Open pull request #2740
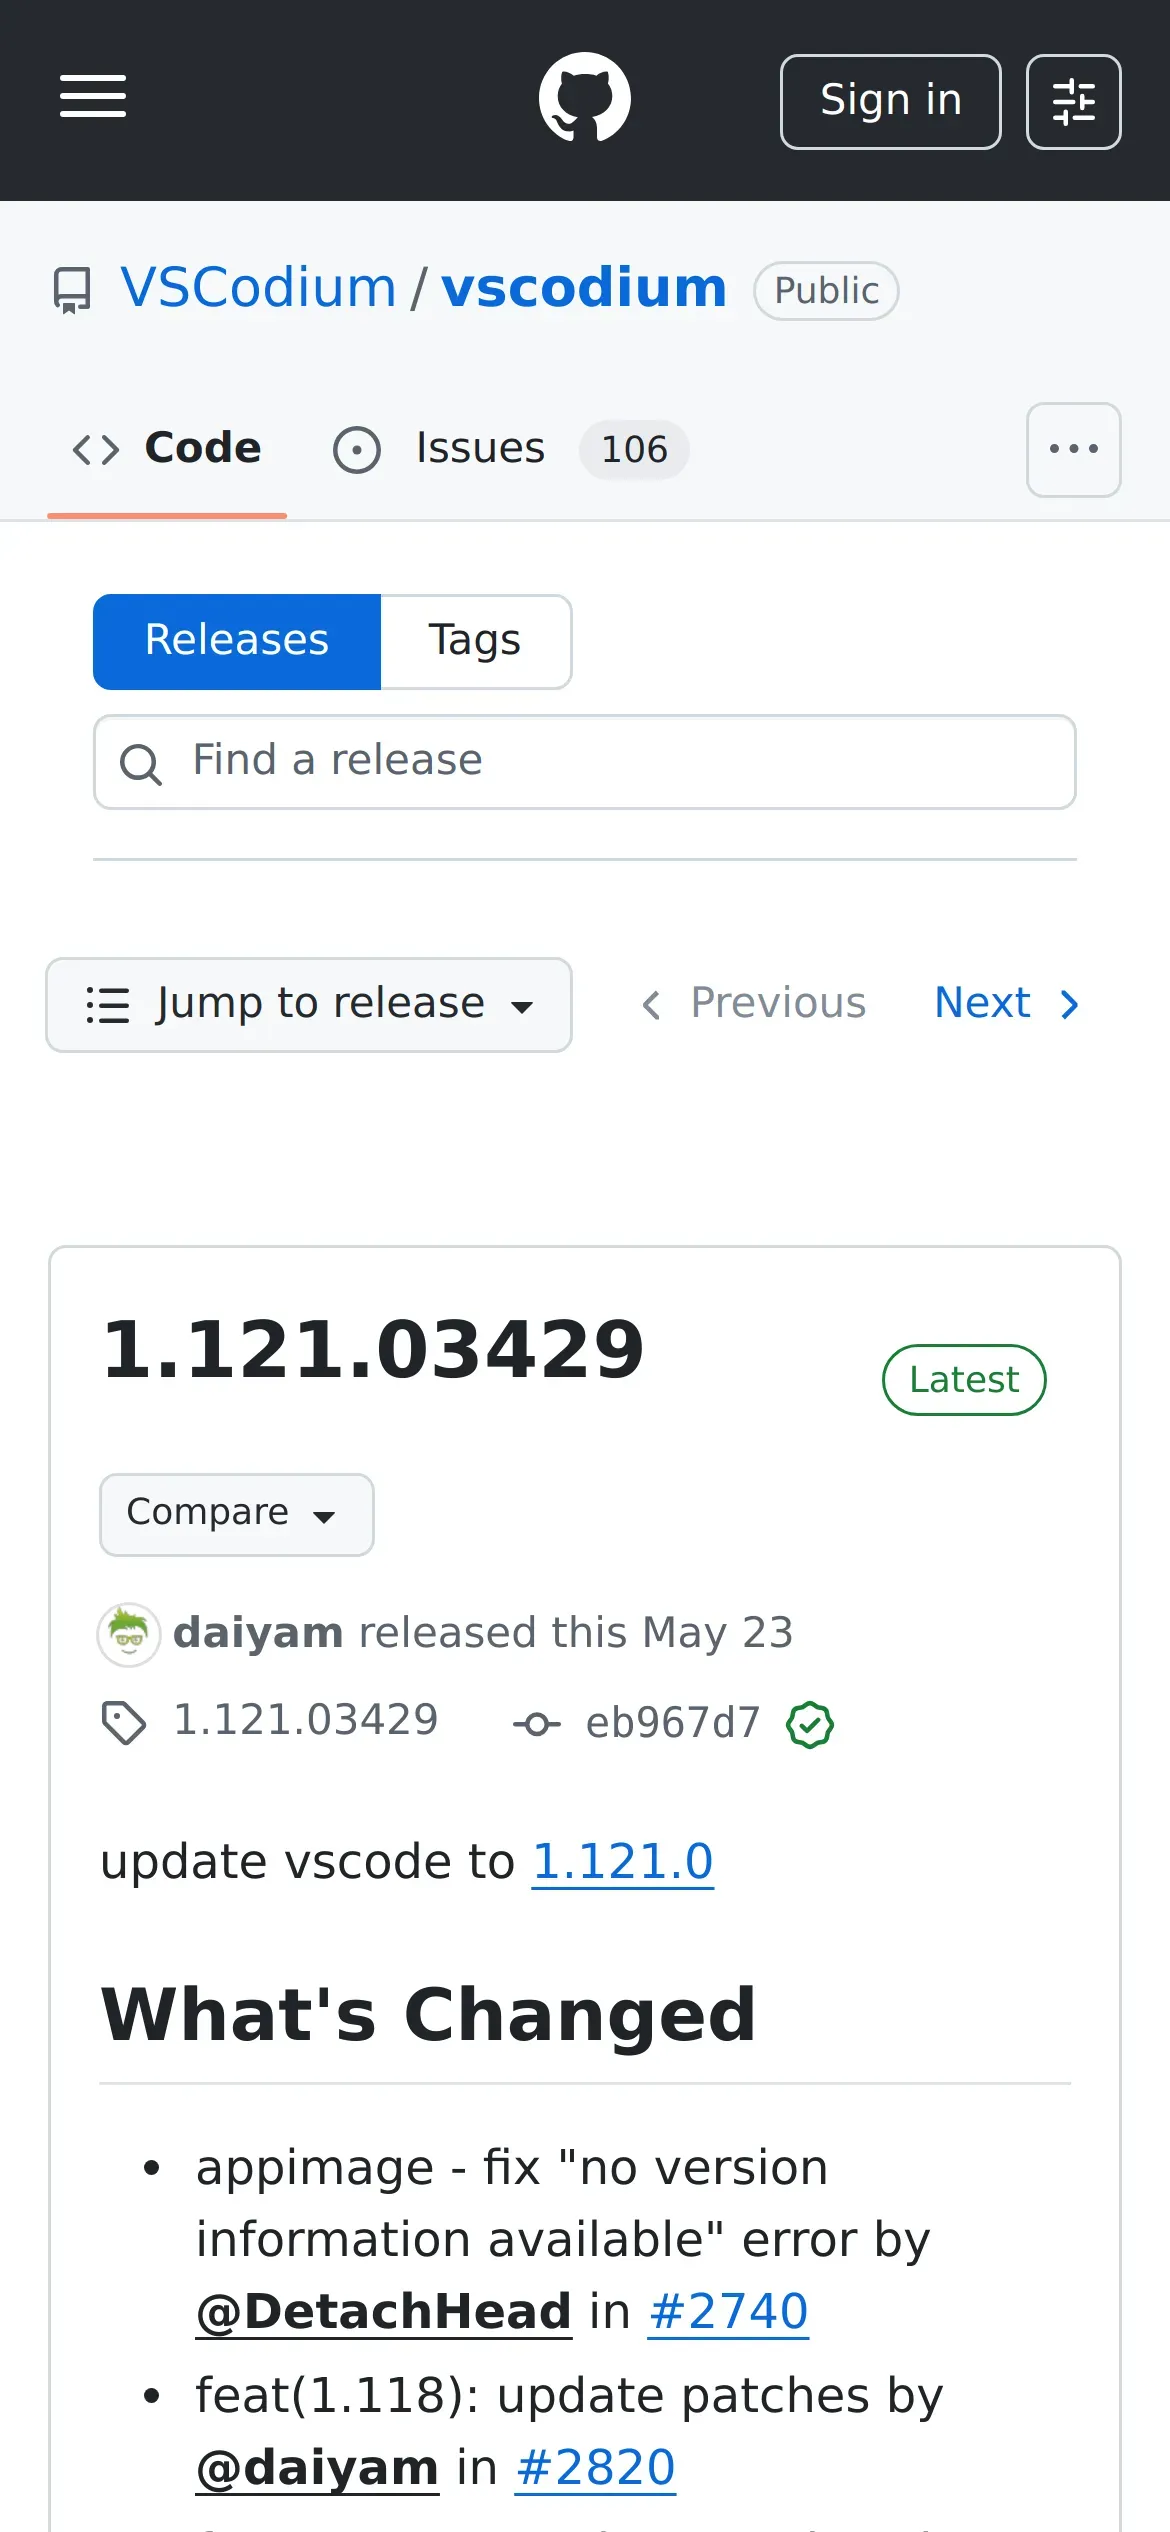The width and height of the screenshot is (1170, 2532). click(728, 2312)
